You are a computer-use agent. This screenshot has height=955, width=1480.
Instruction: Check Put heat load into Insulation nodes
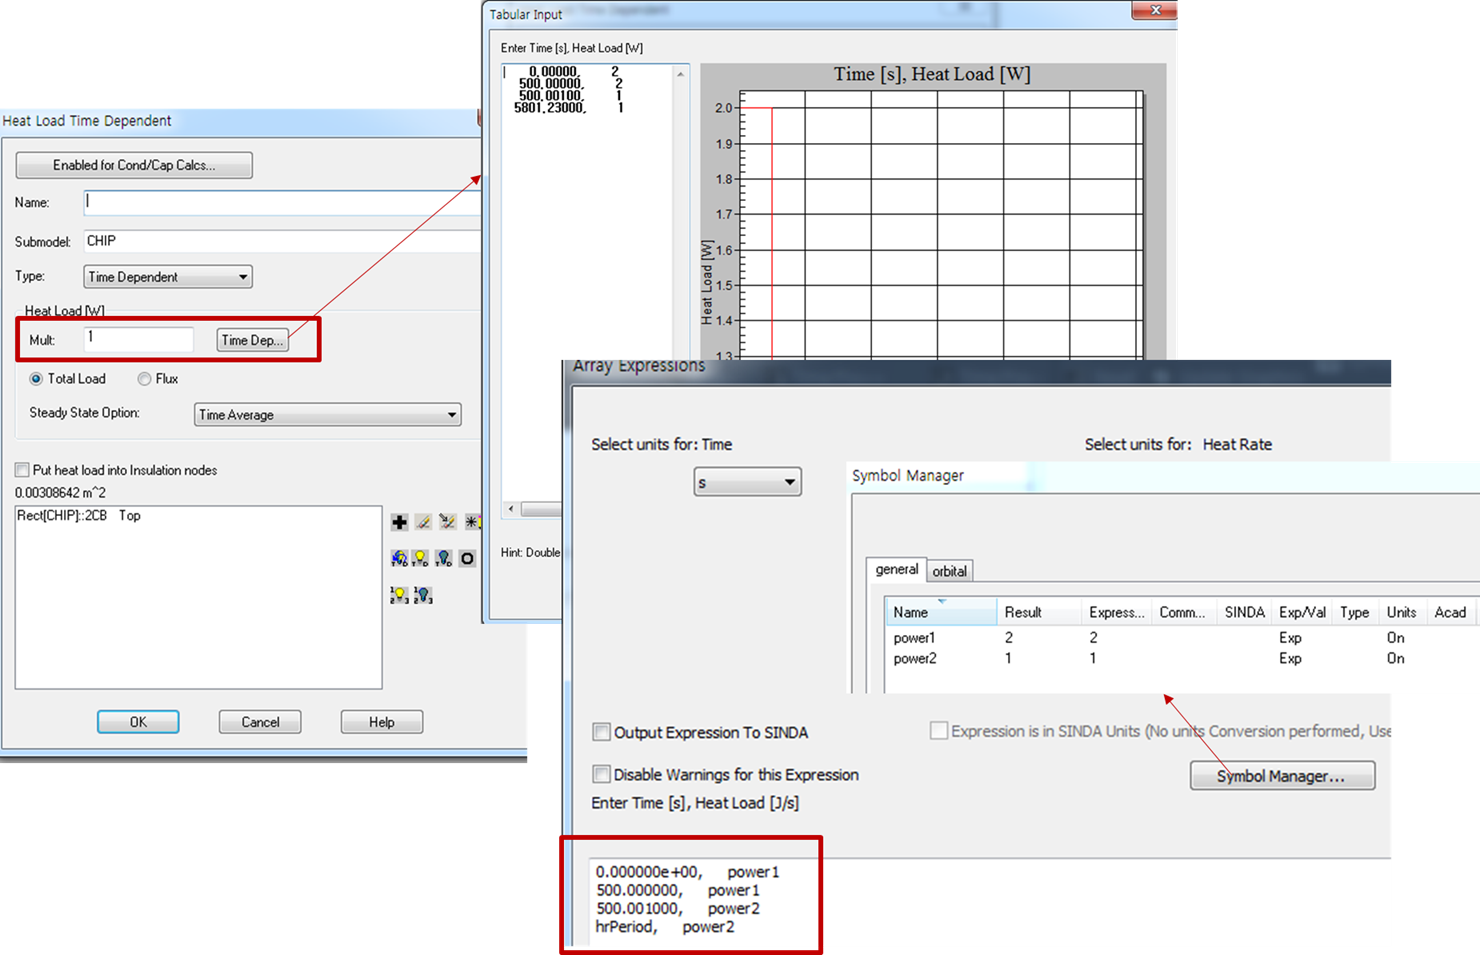pos(22,470)
